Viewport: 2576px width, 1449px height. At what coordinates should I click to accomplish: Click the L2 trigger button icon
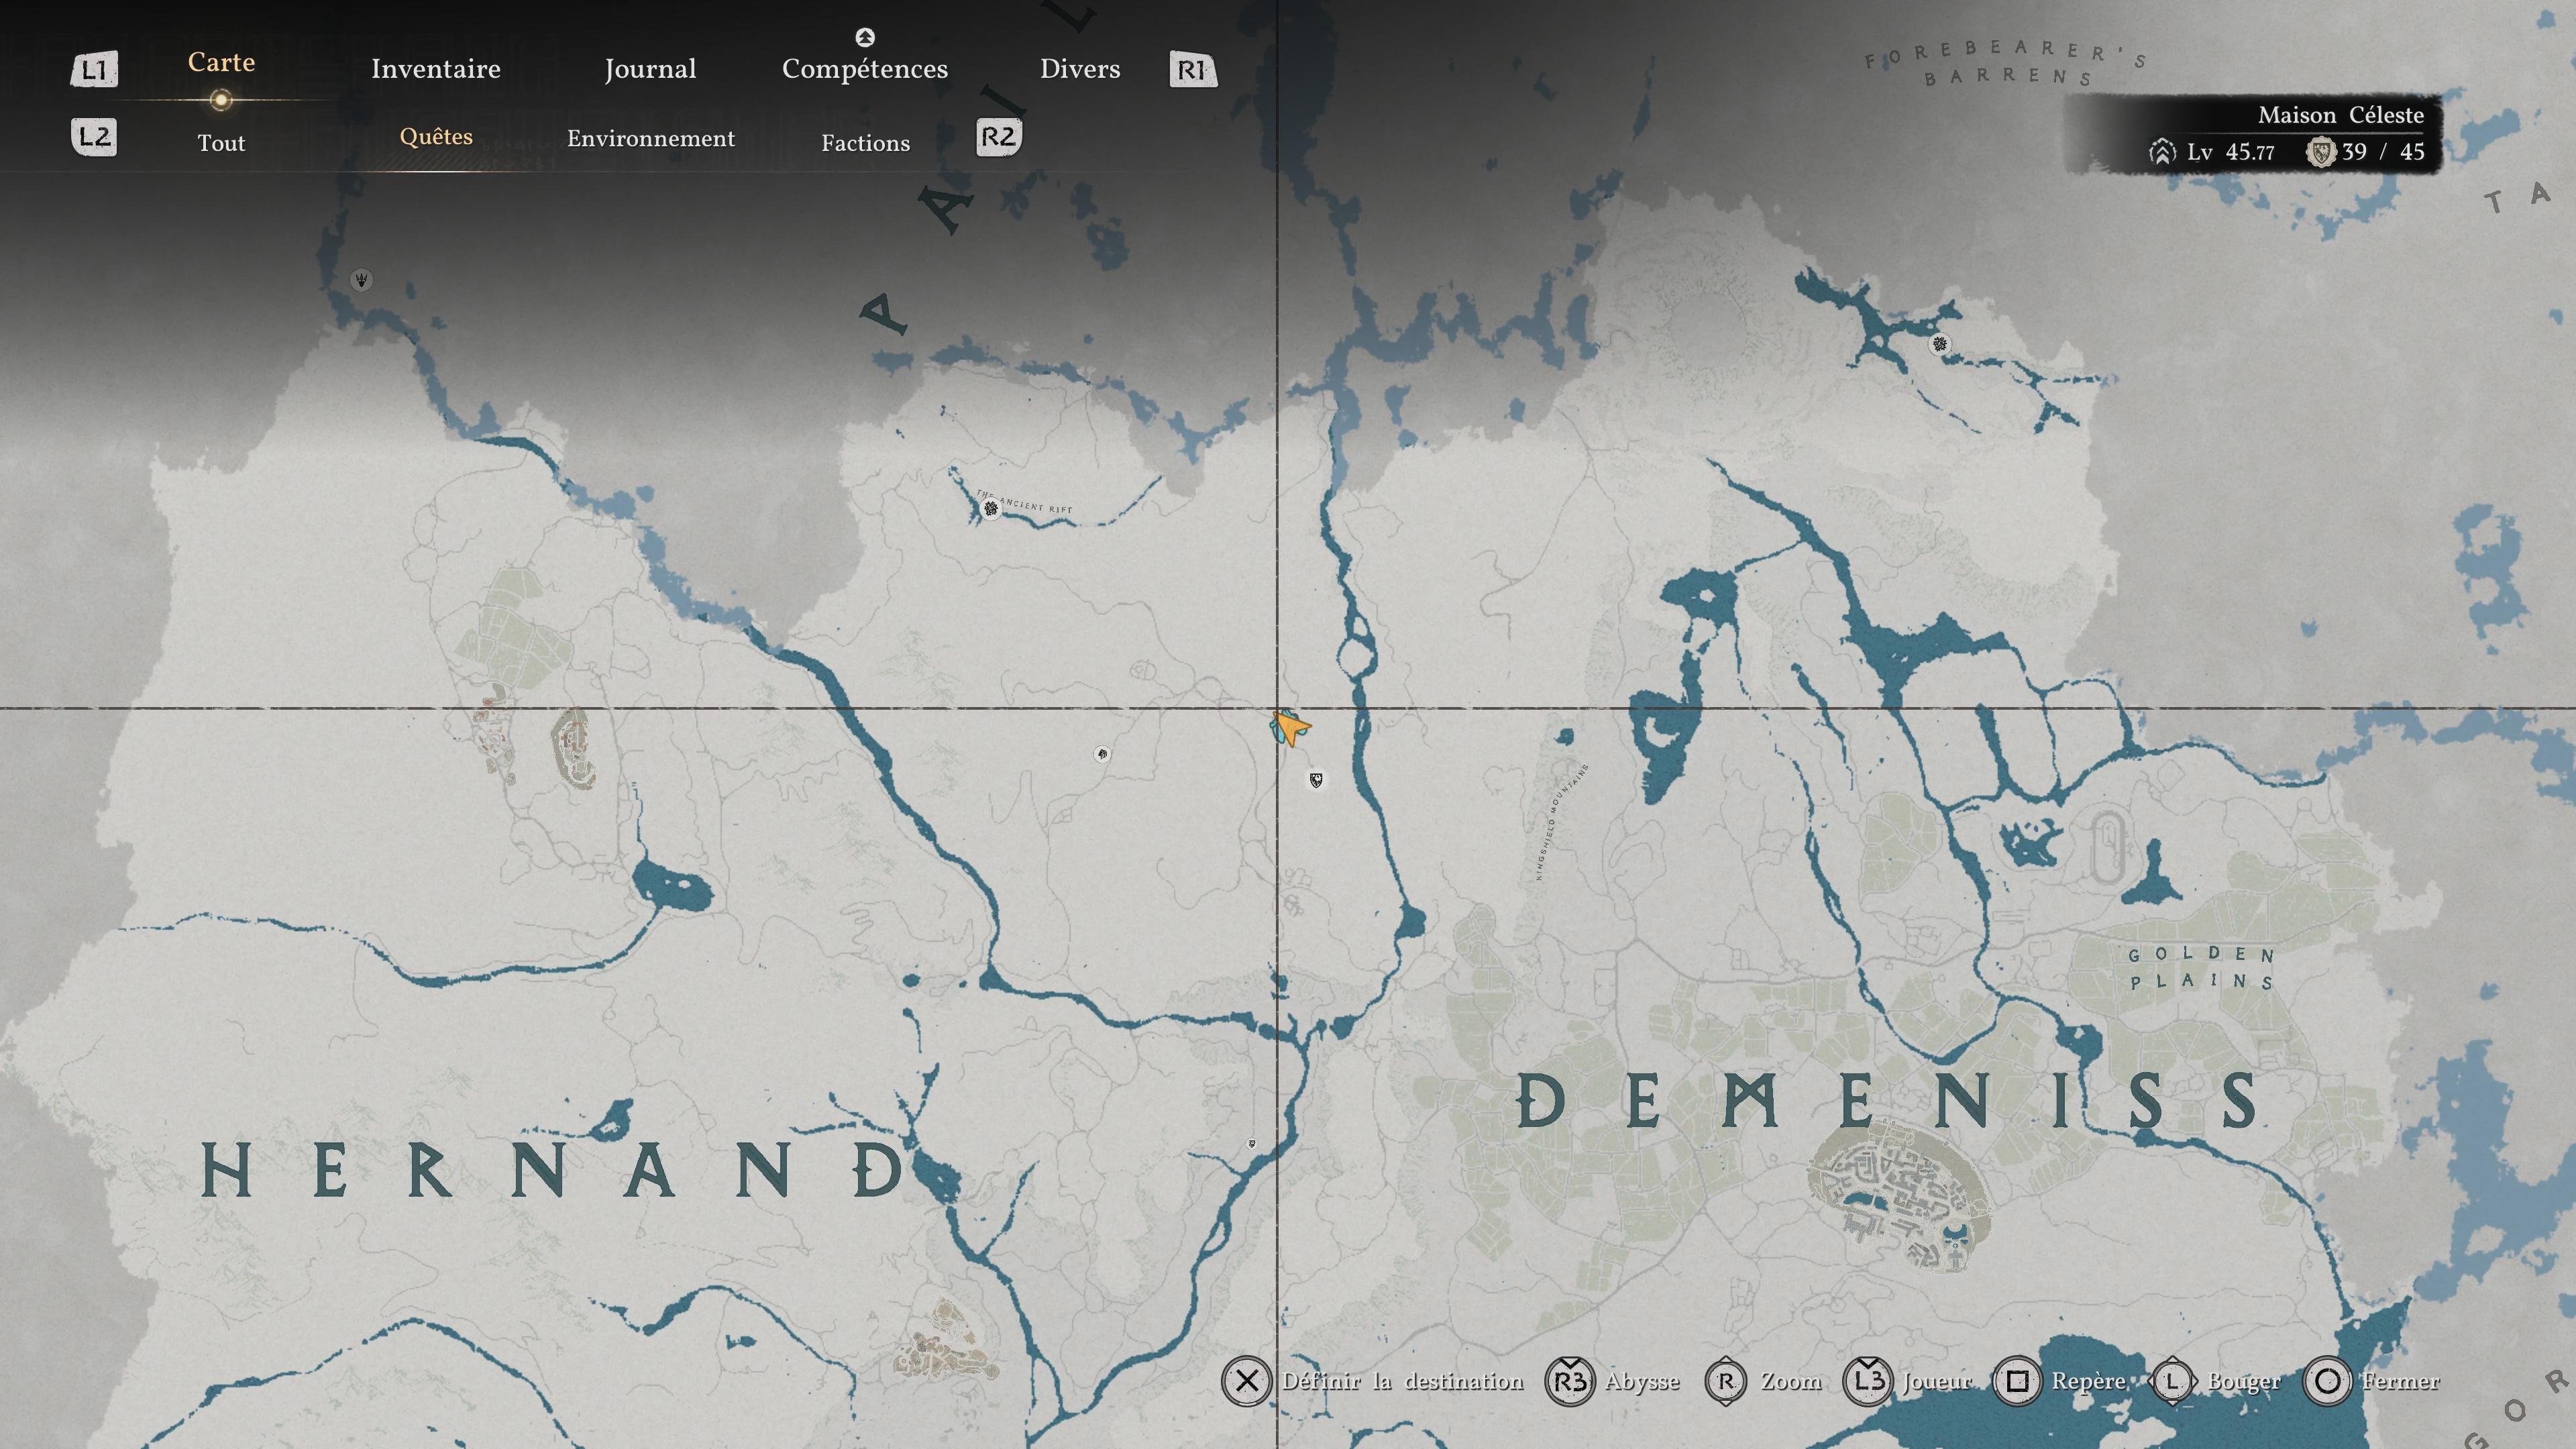point(95,137)
